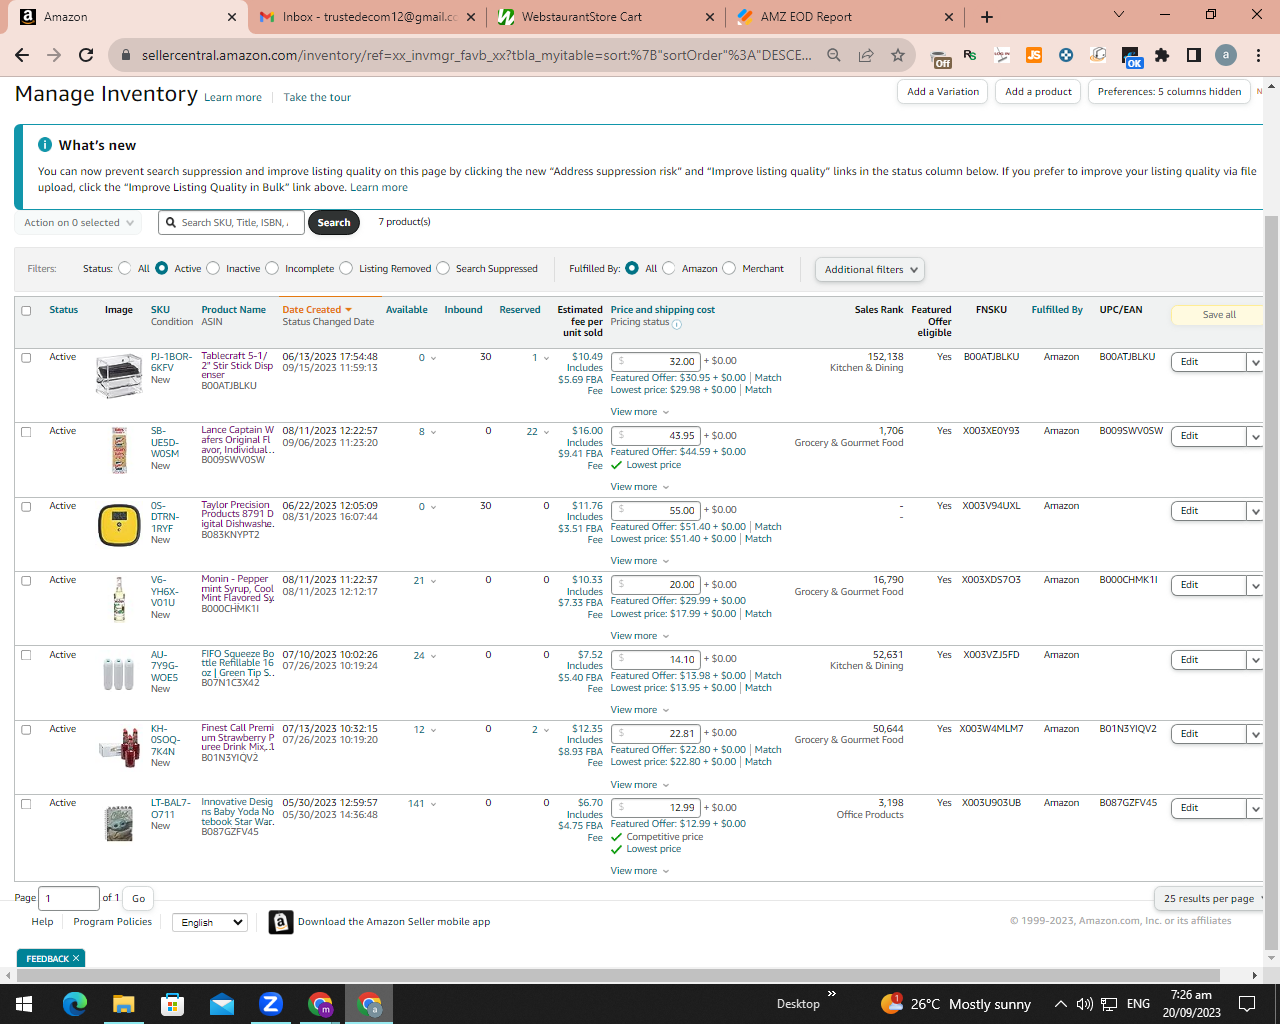1280x1024 pixels.
Task: Choose the Incomplete status filter radio
Action: 272,268
